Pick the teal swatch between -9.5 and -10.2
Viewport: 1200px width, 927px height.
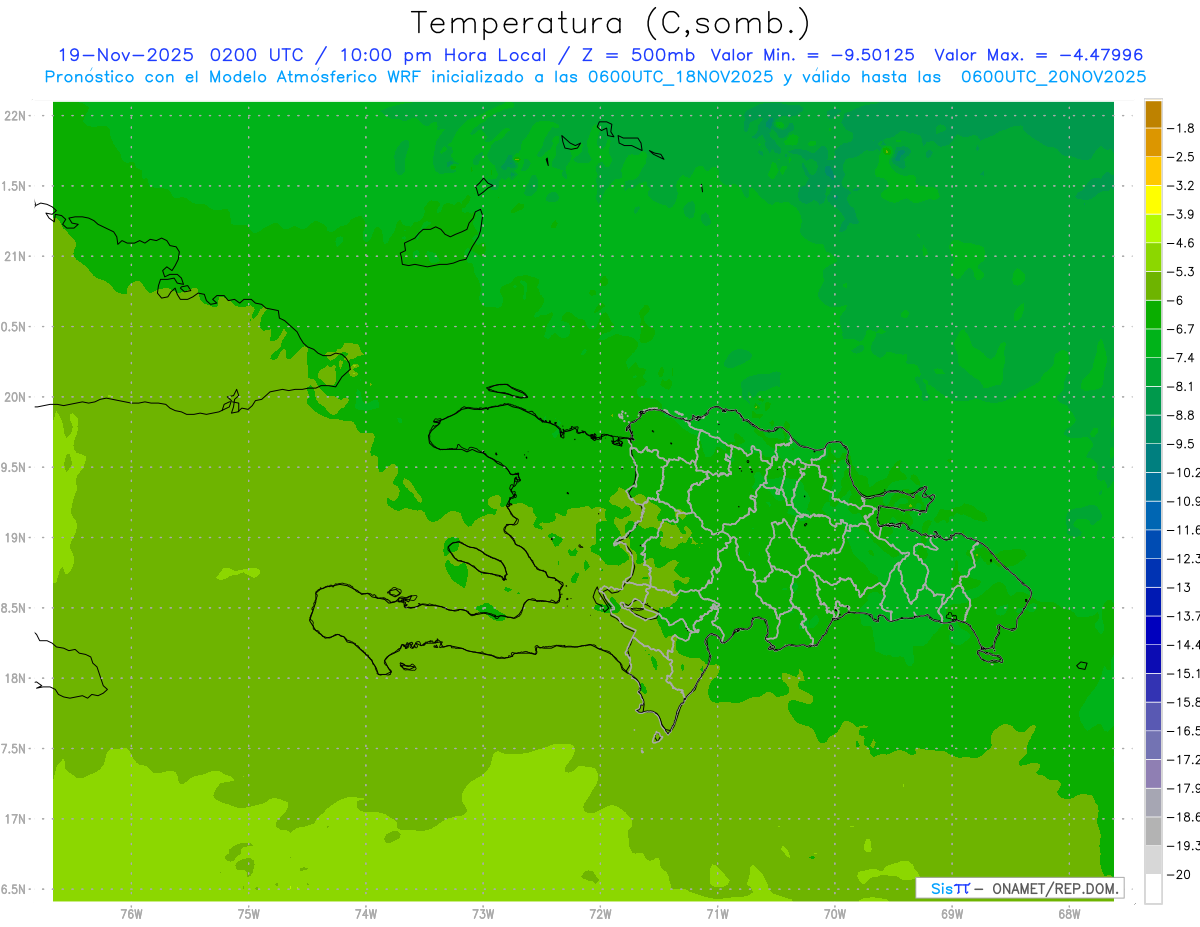pyautogui.click(x=1153, y=458)
